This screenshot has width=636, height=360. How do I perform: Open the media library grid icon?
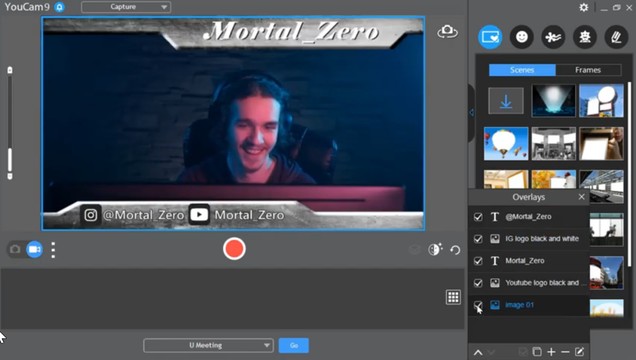(x=453, y=297)
